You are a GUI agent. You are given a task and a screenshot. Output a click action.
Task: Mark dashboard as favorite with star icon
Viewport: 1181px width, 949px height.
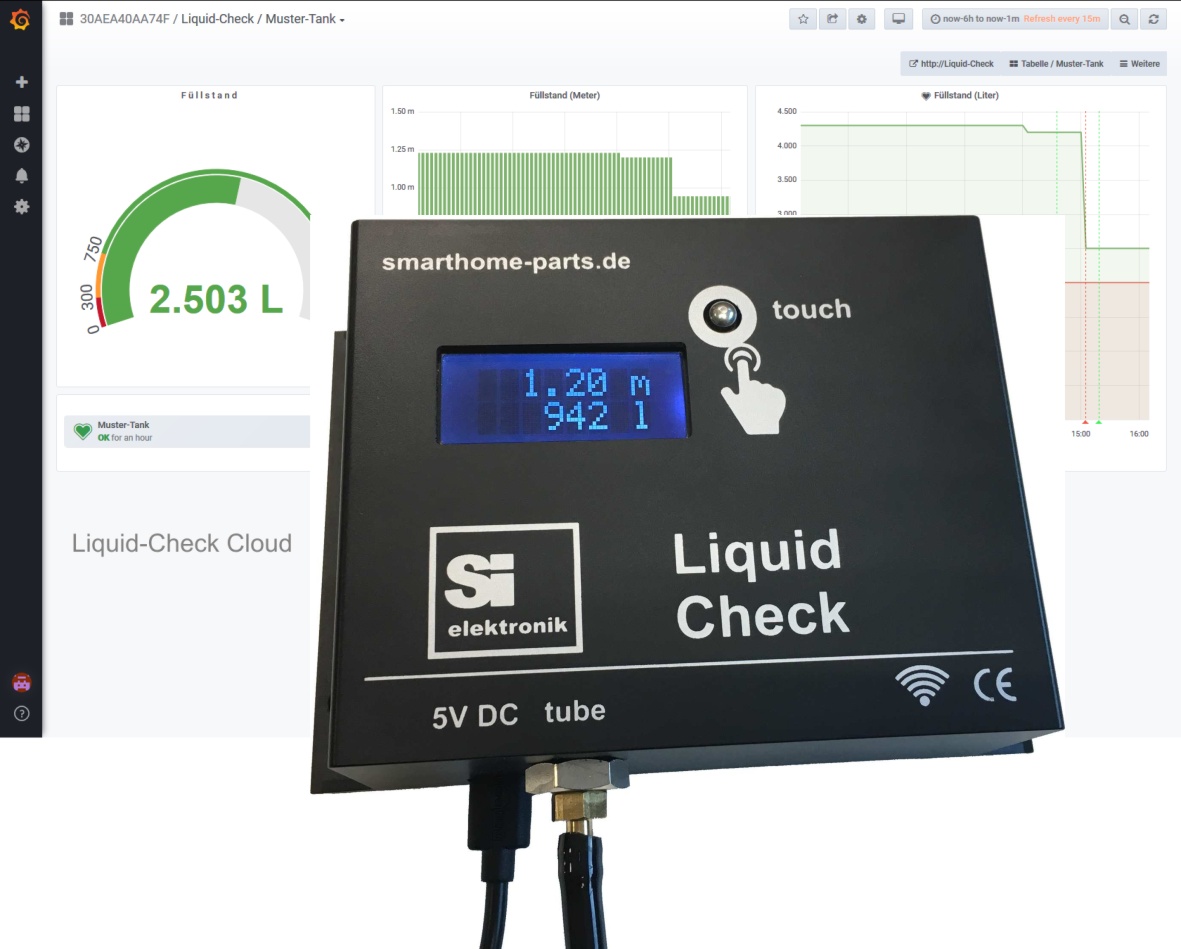tap(803, 19)
